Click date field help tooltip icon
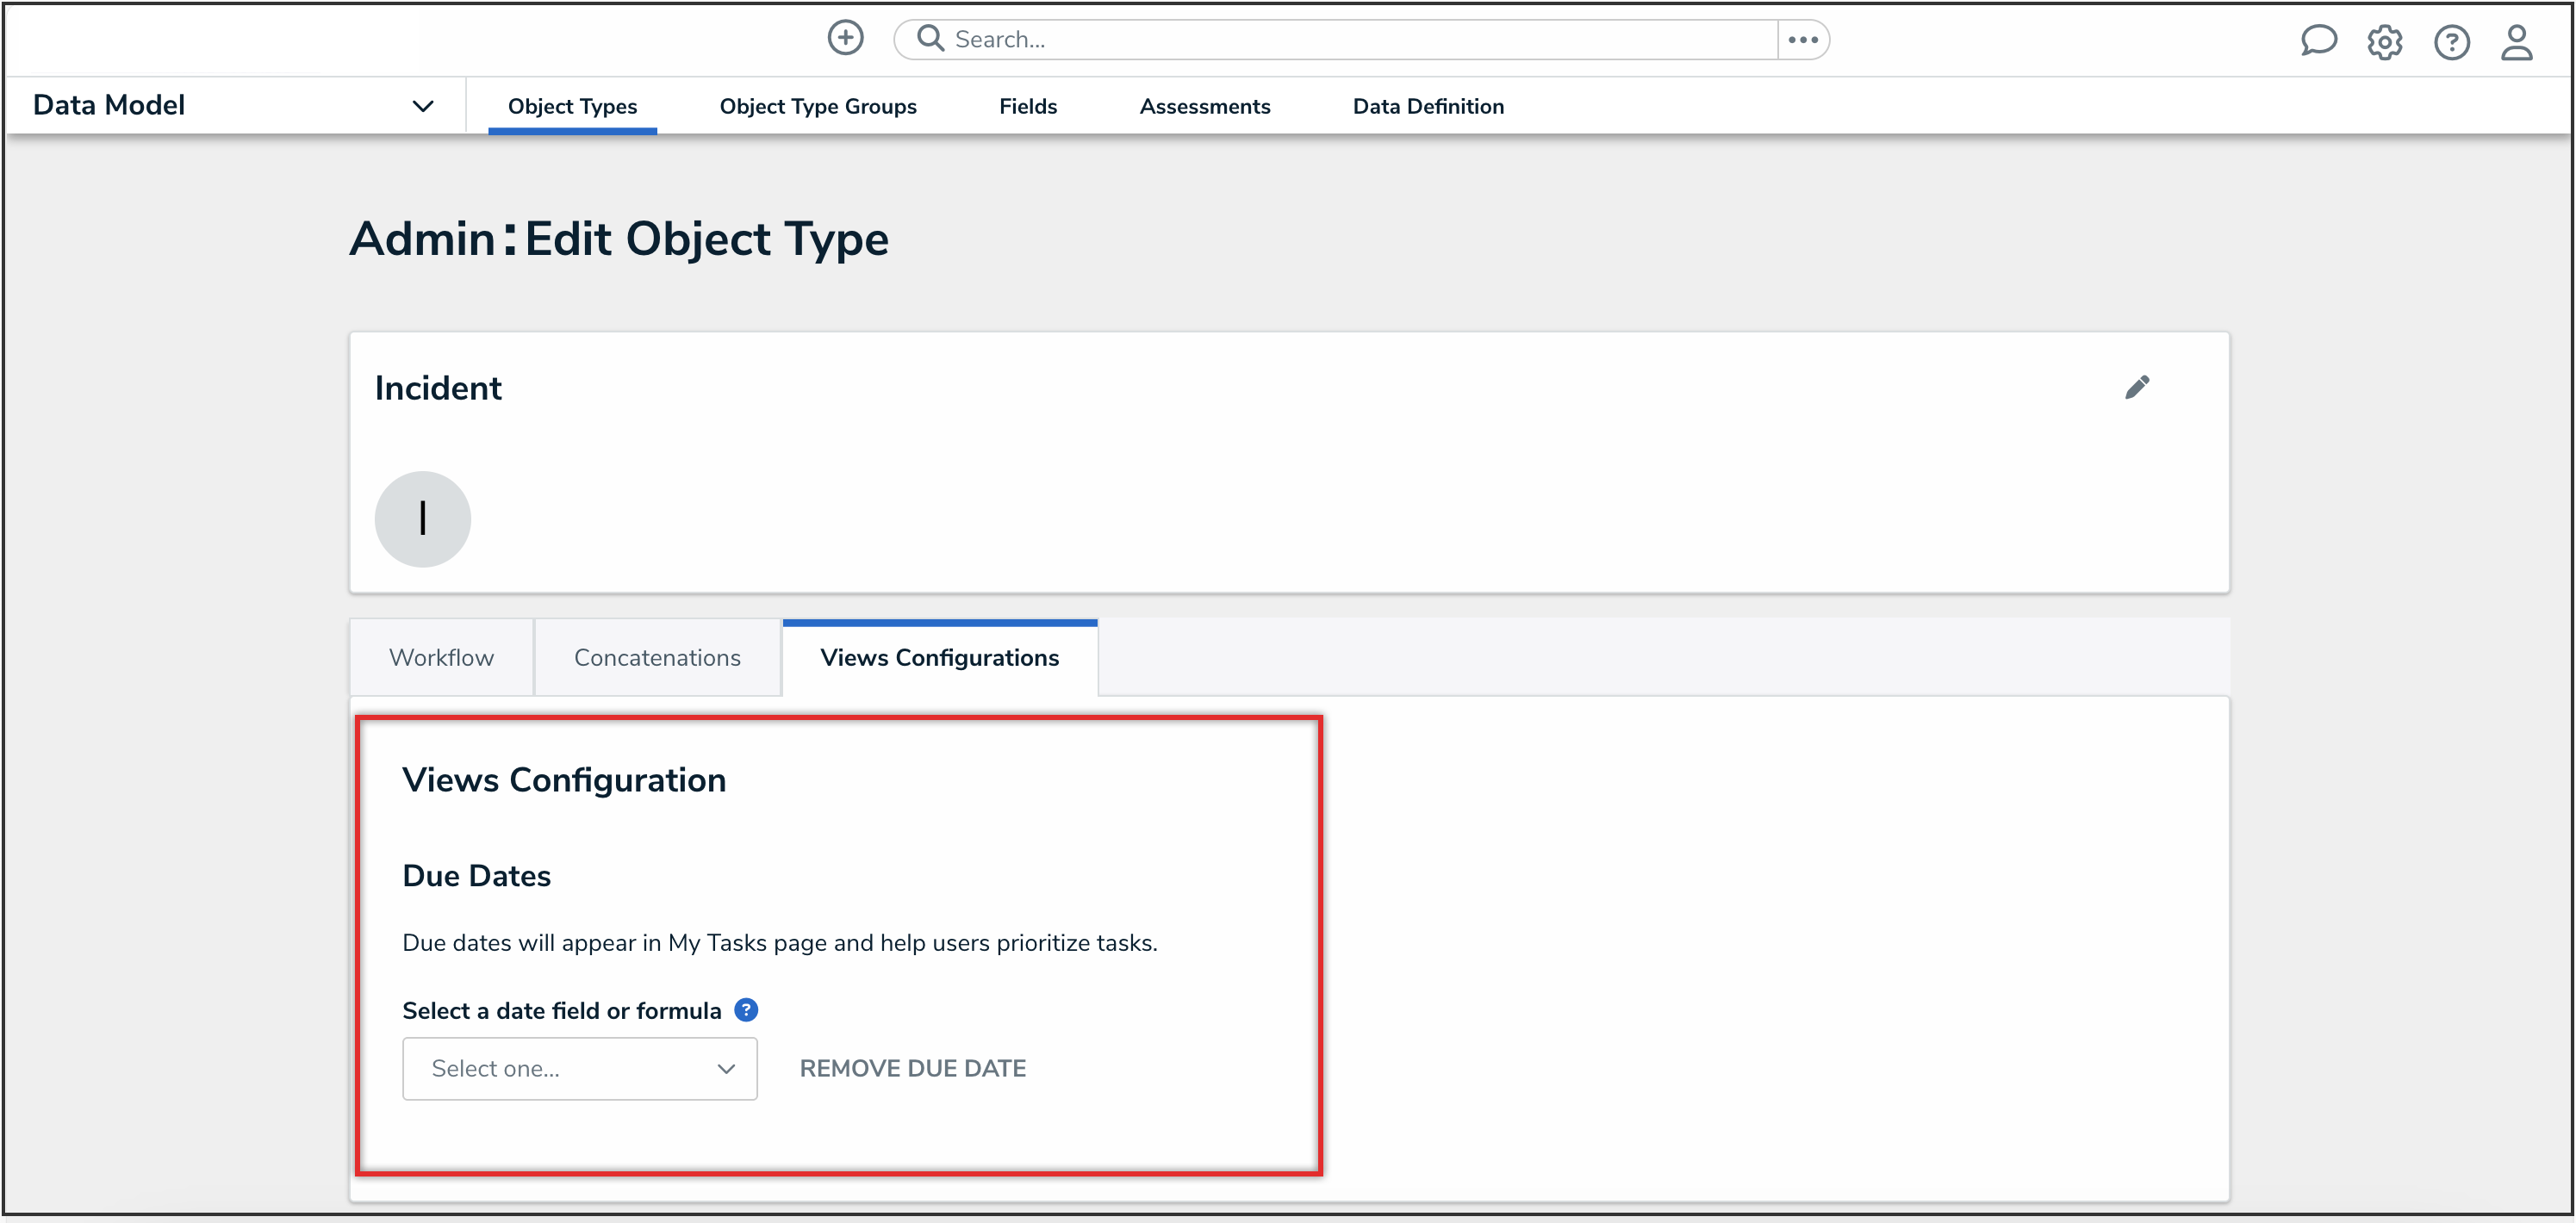 746,1010
